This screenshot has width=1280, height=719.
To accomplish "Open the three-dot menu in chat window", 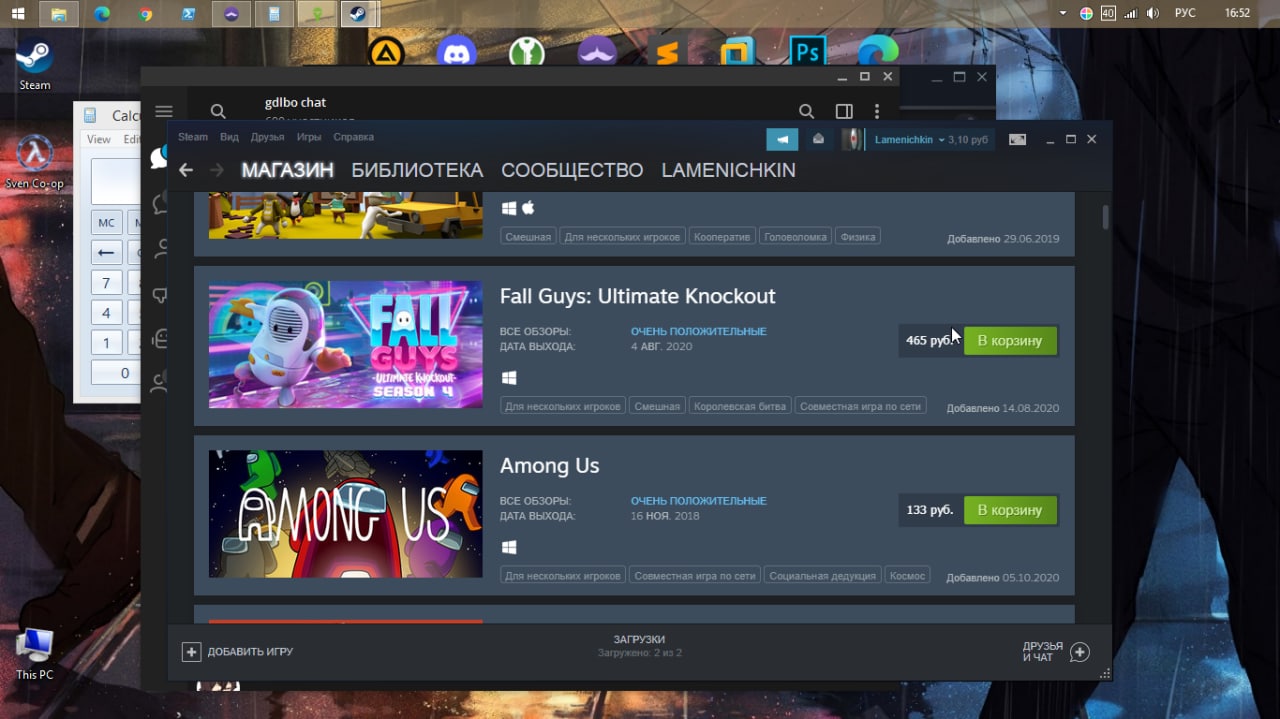I will point(877,111).
